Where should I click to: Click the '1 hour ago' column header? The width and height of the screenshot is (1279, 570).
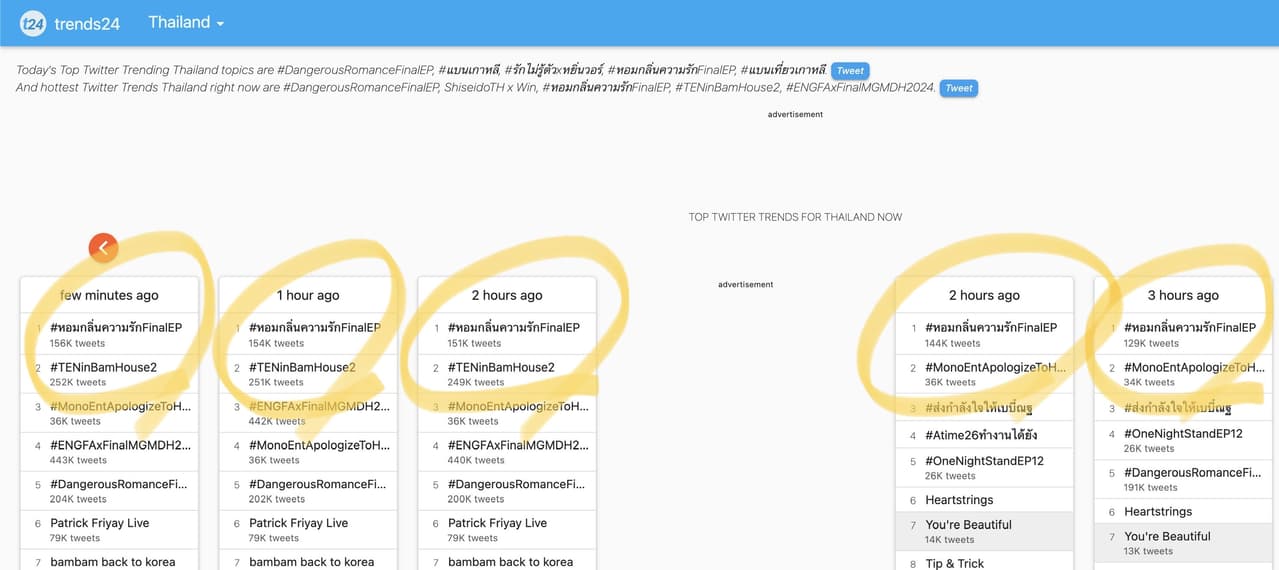(308, 295)
